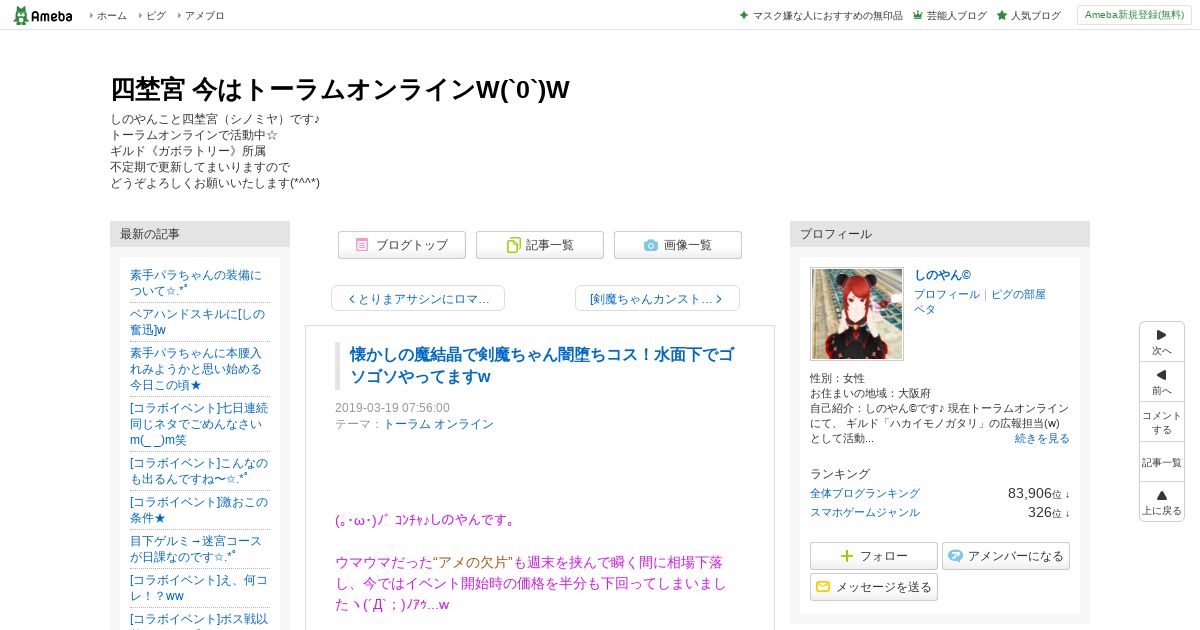Viewport: 1200px width, 630px height.
Task: Click pink document icon on ブログトップ
Action: coord(362,245)
